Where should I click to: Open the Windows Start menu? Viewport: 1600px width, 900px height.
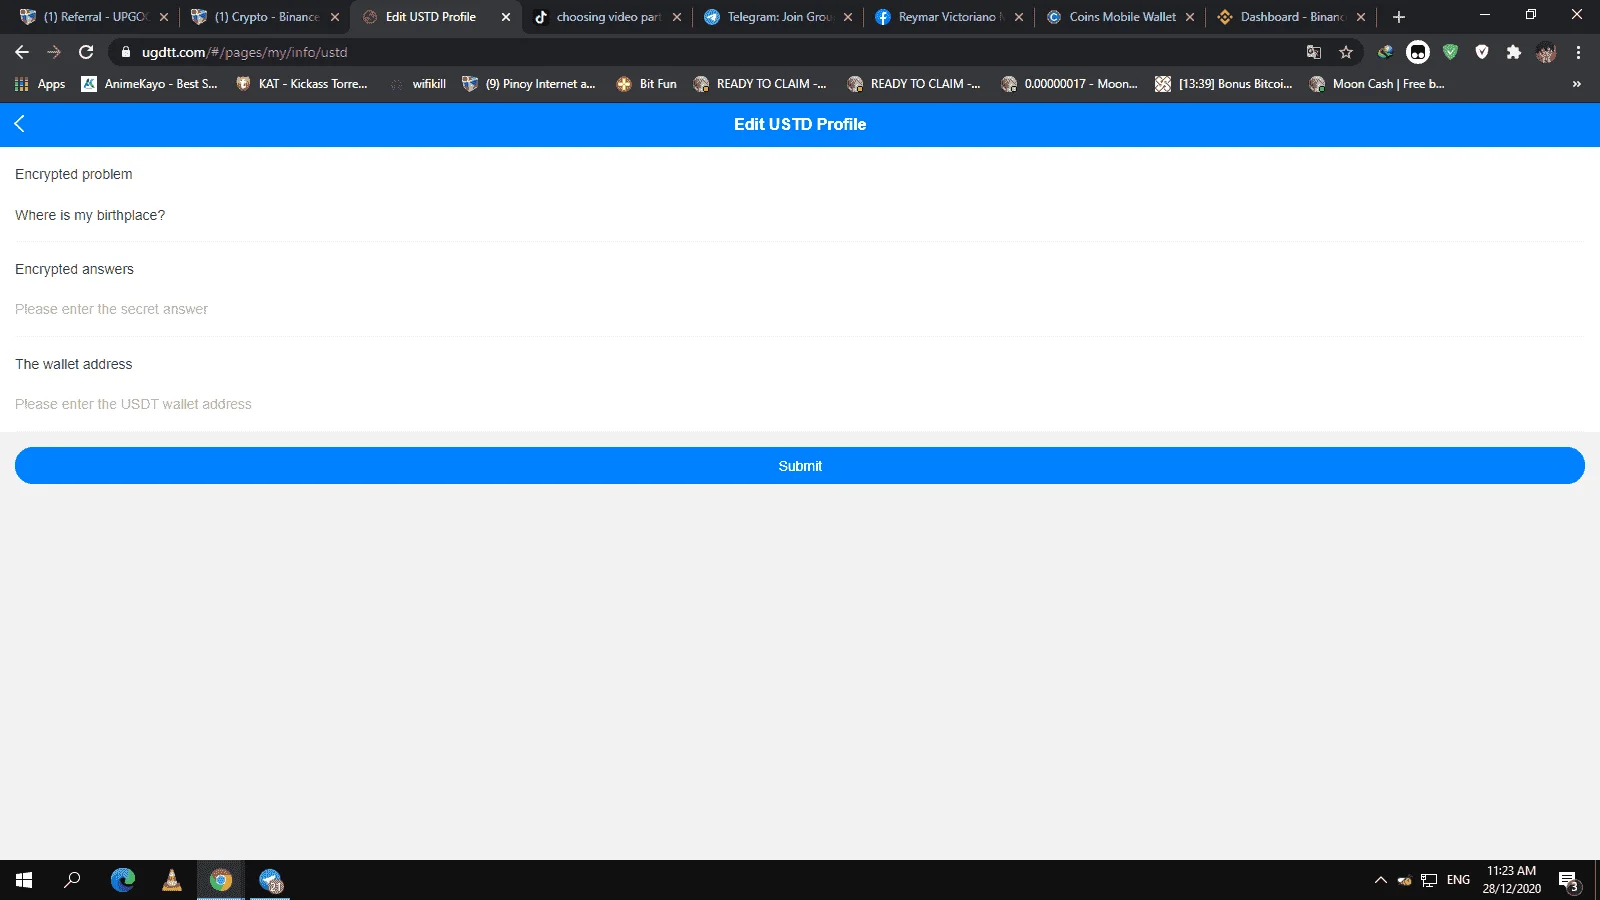point(24,880)
